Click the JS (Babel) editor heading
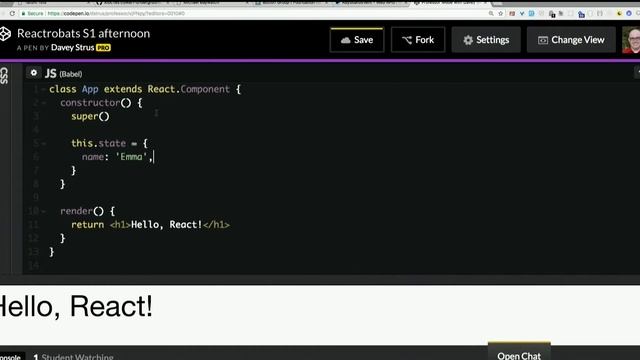Image resolution: width=640 pixels, height=360 pixels. (x=63, y=73)
